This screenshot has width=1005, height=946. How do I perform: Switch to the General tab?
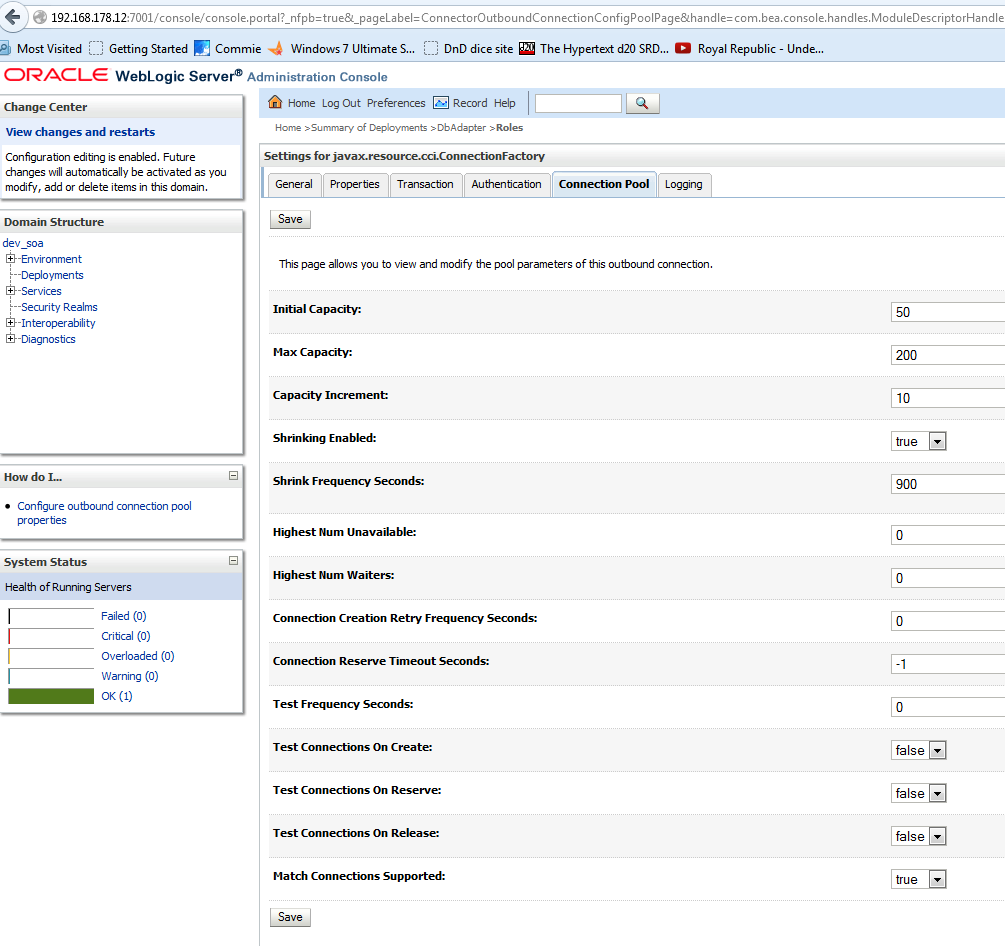[294, 185]
